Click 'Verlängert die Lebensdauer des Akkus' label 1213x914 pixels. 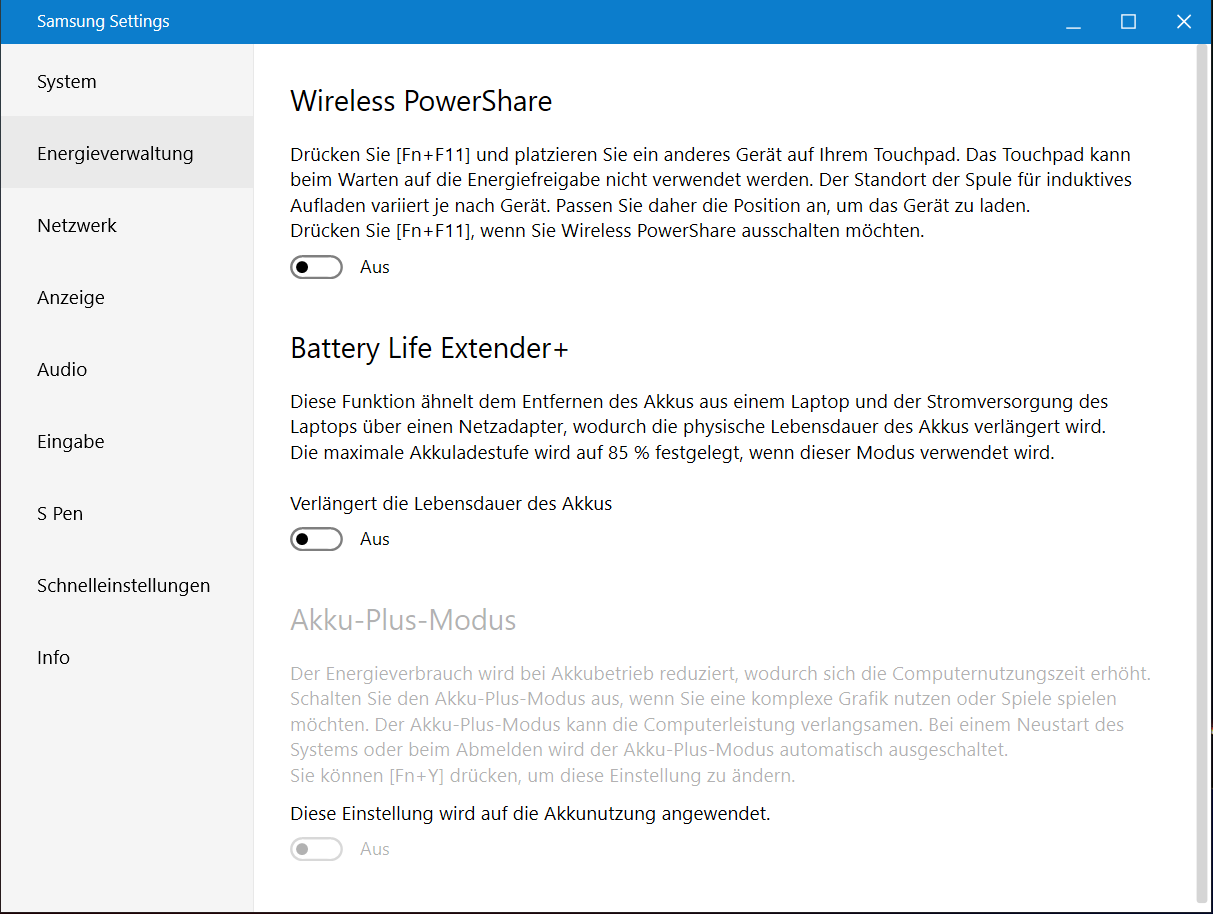[451, 504]
